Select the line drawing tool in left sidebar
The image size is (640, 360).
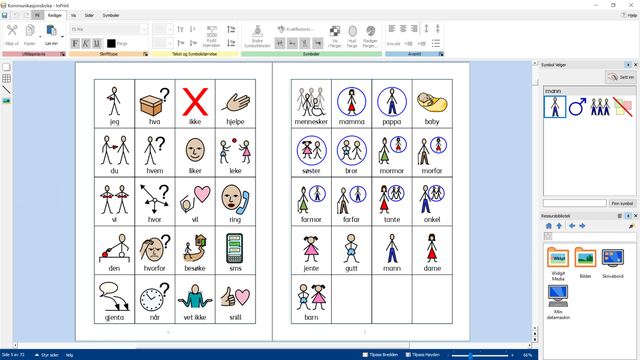point(7,90)
